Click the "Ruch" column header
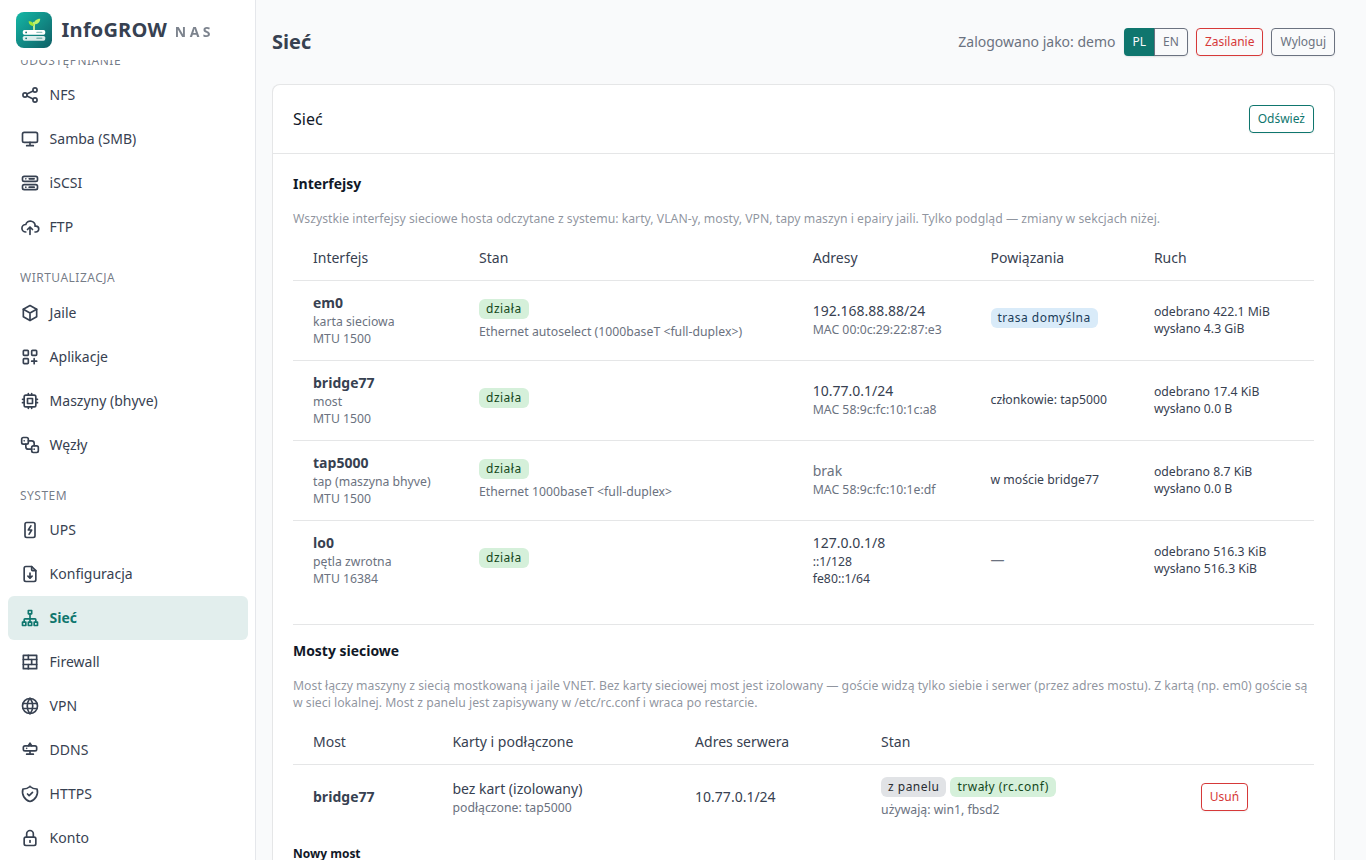Image resolution: width=1366 pixels, height=860 pixels. tap(1170, 258)
